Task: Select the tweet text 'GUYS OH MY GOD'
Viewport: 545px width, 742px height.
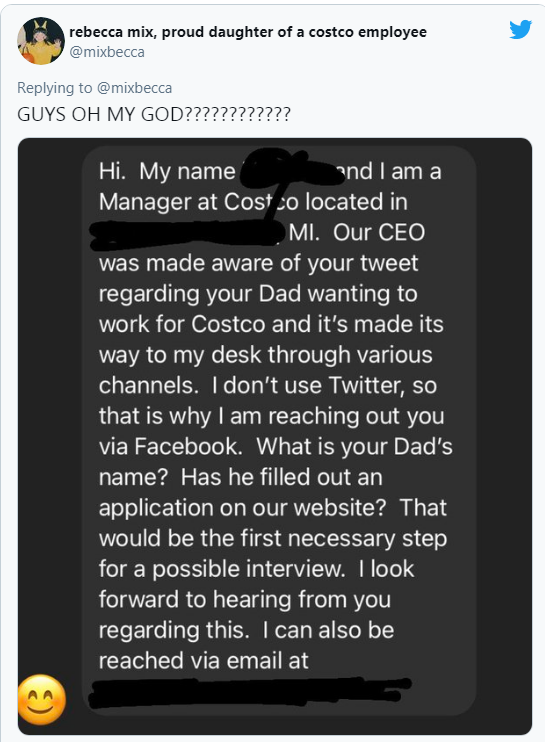Action: (x=100, y=115)
